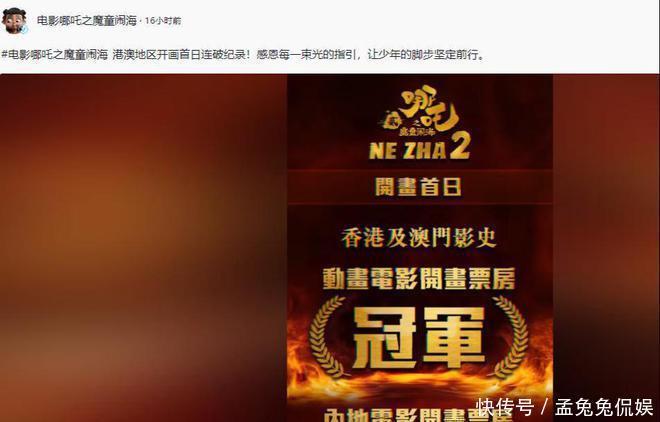Screen dimensions: 660x422
Task: Click the flames beneath 冠軍
Action: point(420,385)
